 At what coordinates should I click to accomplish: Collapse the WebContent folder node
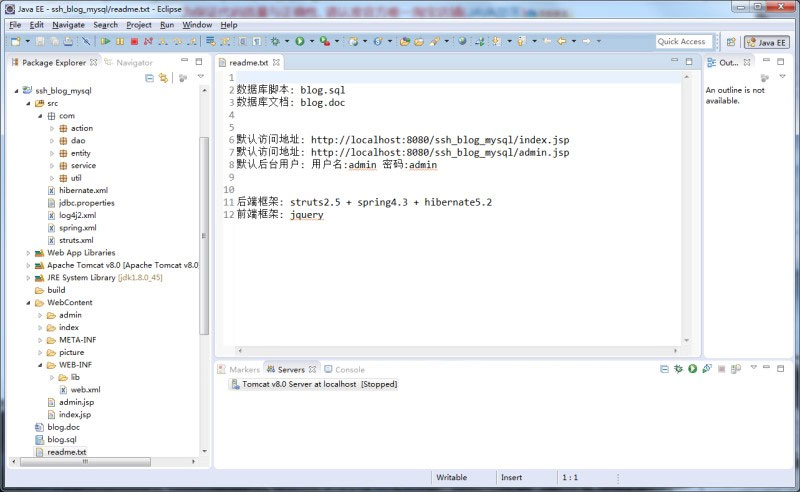pyautogui.click(x=28, y=303)
